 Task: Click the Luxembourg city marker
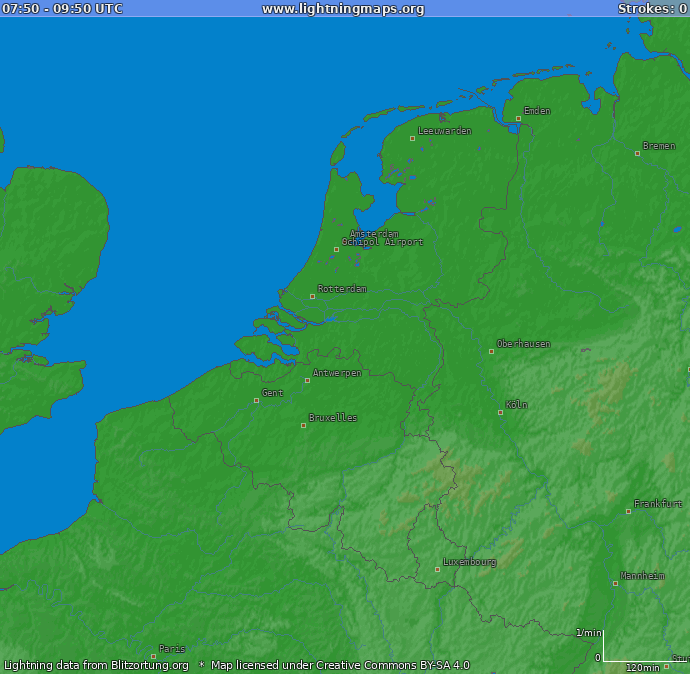(437, 569)
